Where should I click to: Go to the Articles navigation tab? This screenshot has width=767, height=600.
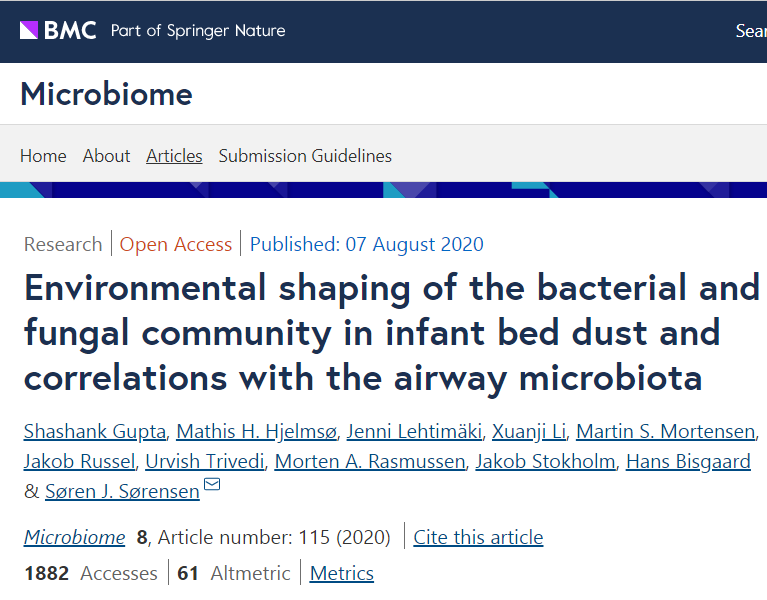174,156
